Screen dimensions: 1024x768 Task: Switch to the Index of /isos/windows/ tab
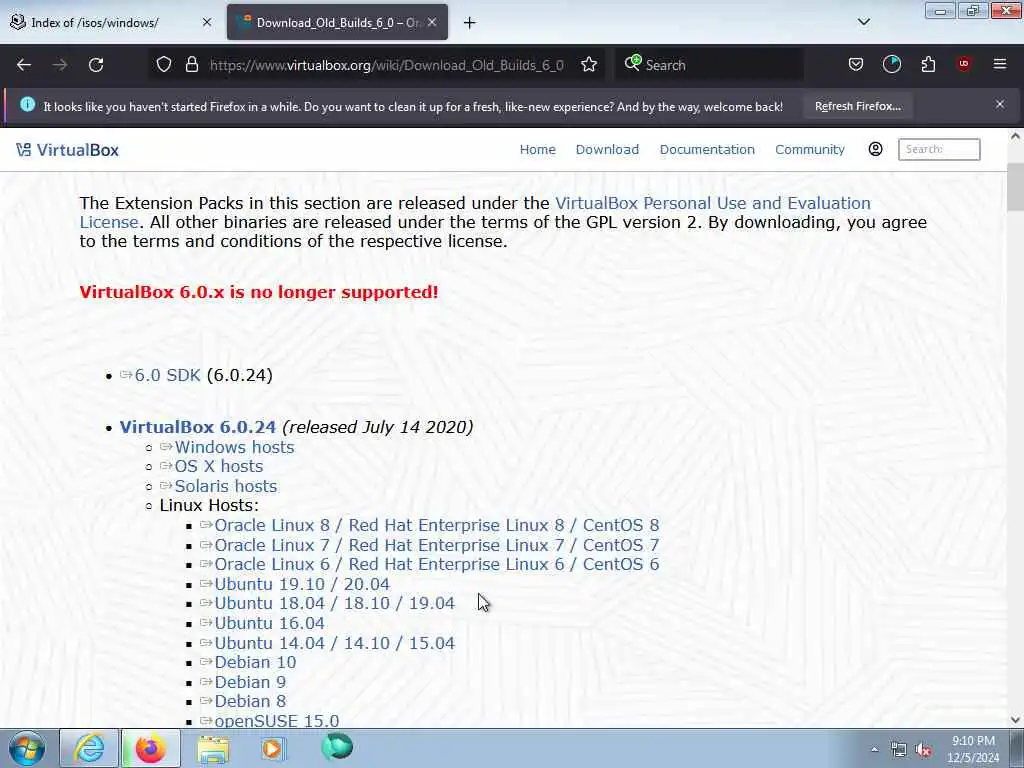[111, 23]
